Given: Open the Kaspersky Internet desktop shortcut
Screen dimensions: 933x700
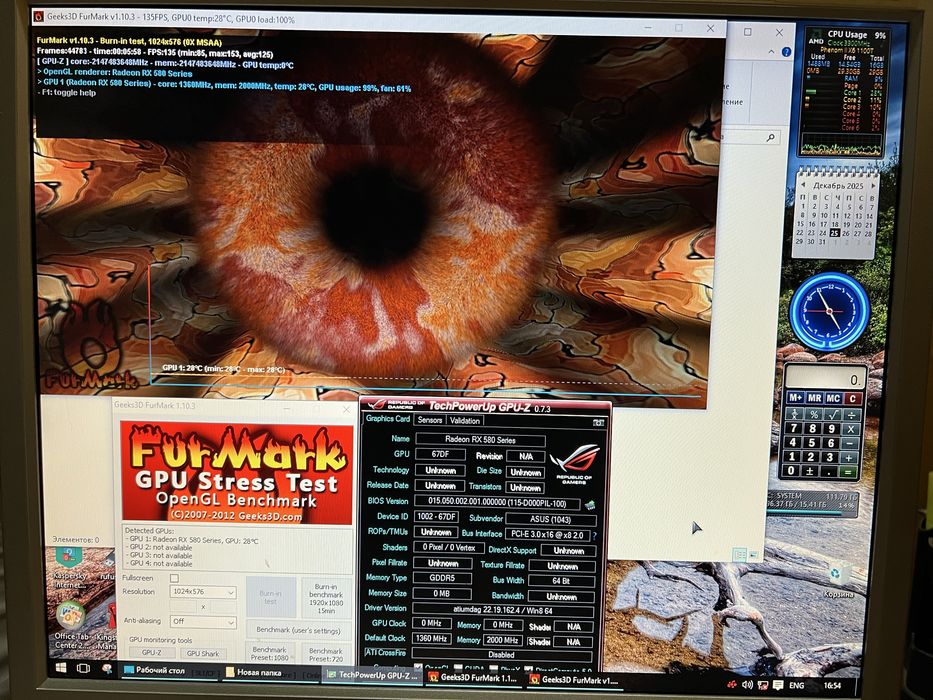Looking at the screenshot, I should tap(70, 567).
